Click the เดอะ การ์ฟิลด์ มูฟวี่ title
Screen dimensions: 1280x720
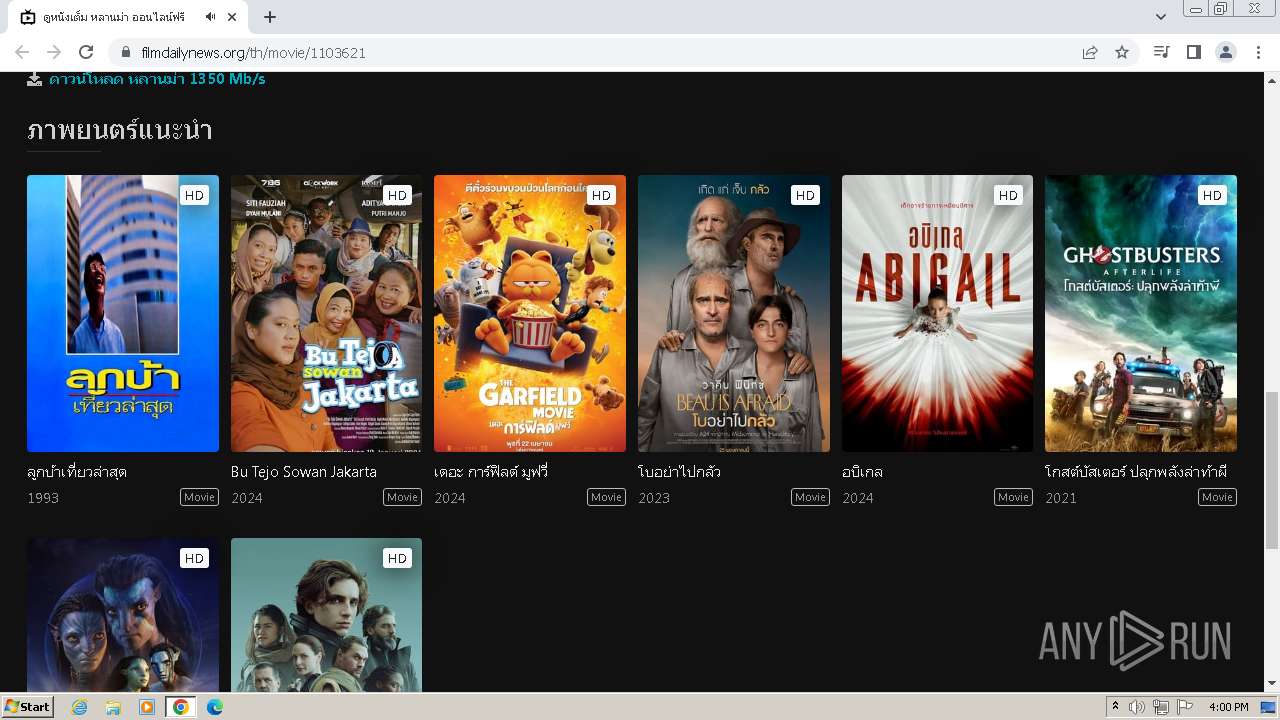[x=491, y=472]
